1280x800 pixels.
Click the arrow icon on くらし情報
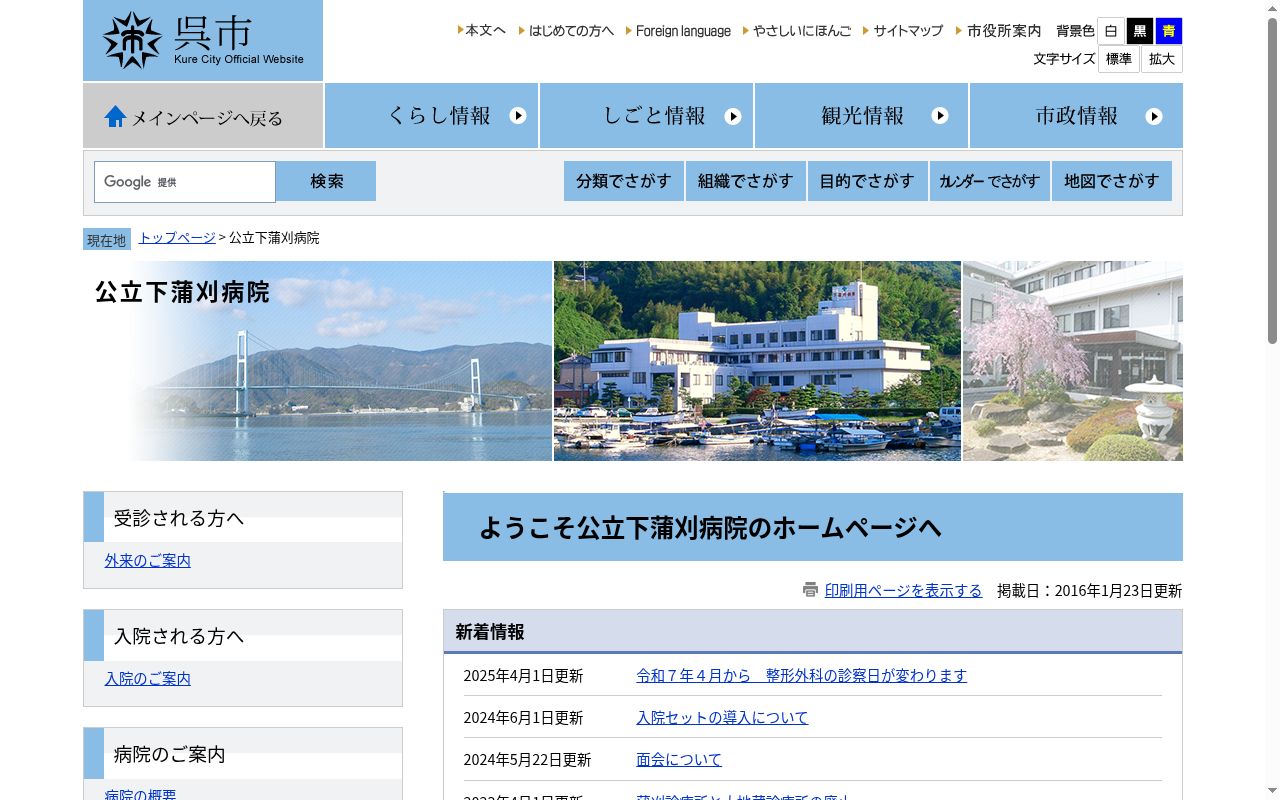click(518, 115)
